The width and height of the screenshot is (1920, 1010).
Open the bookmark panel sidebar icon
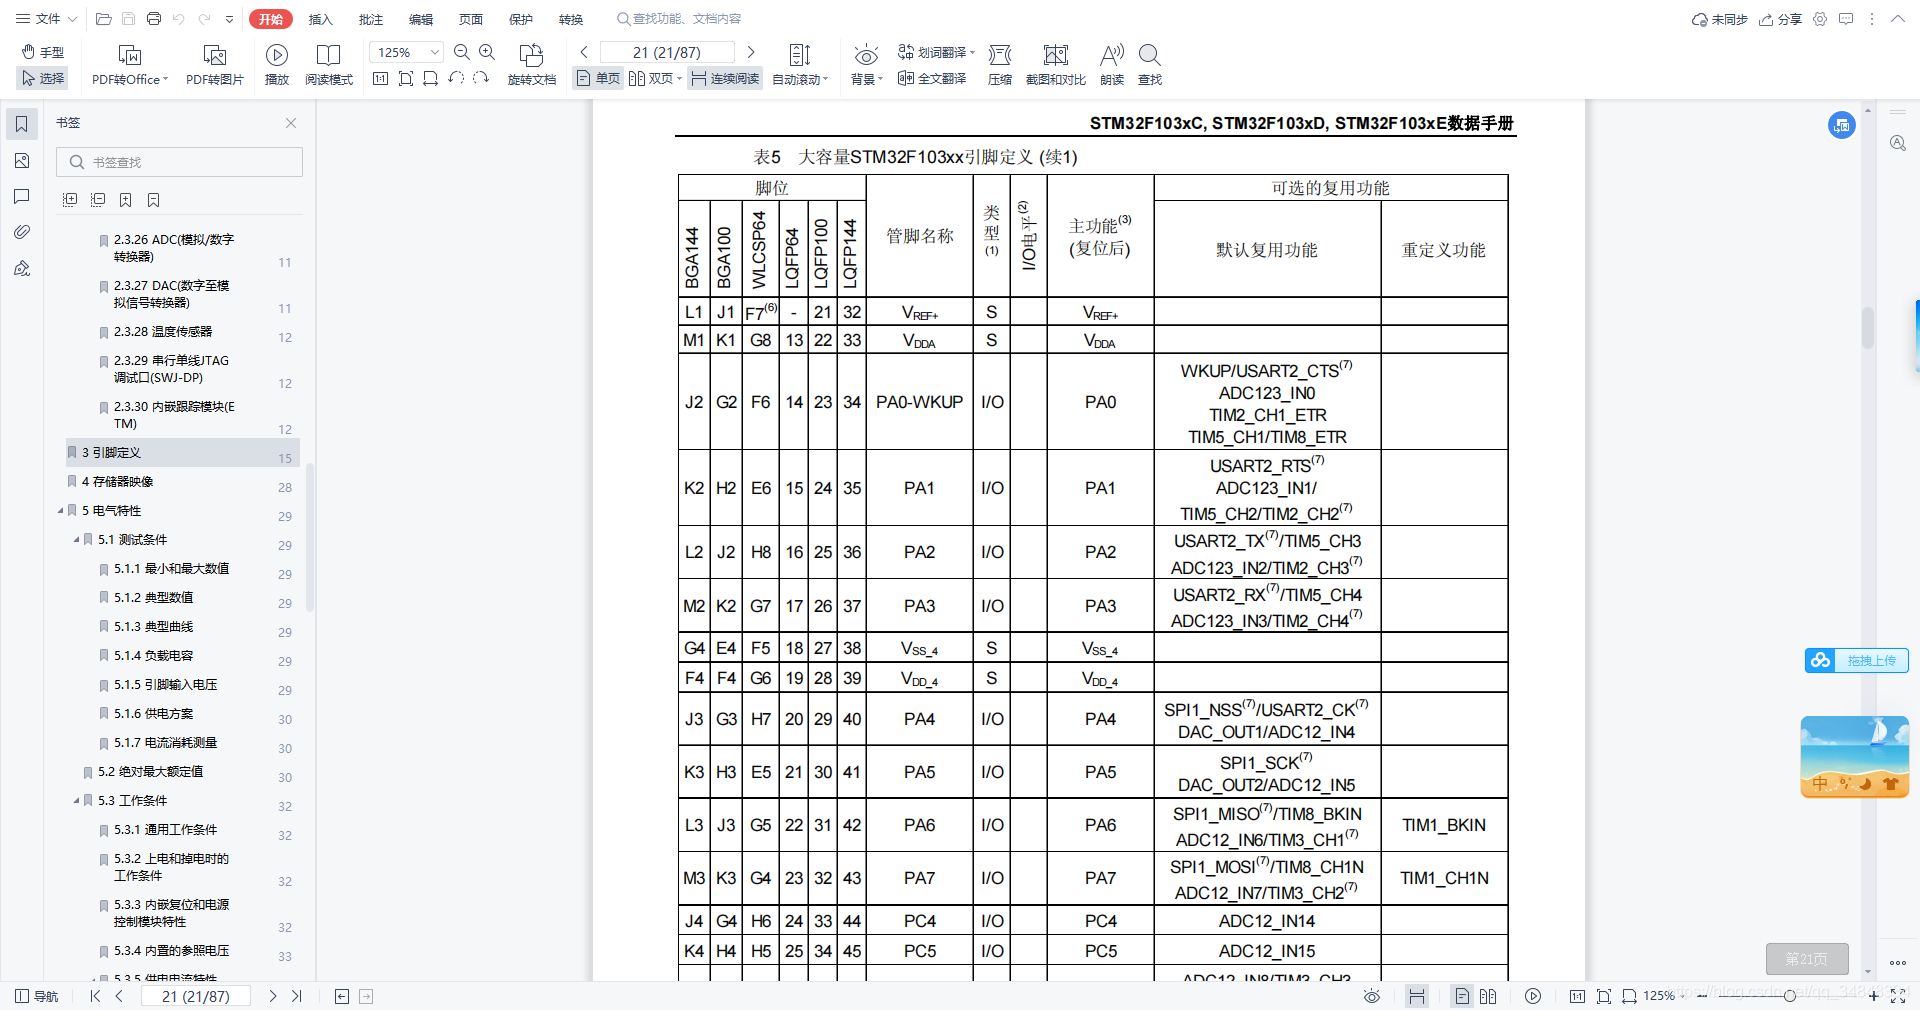tap(21, 124)
